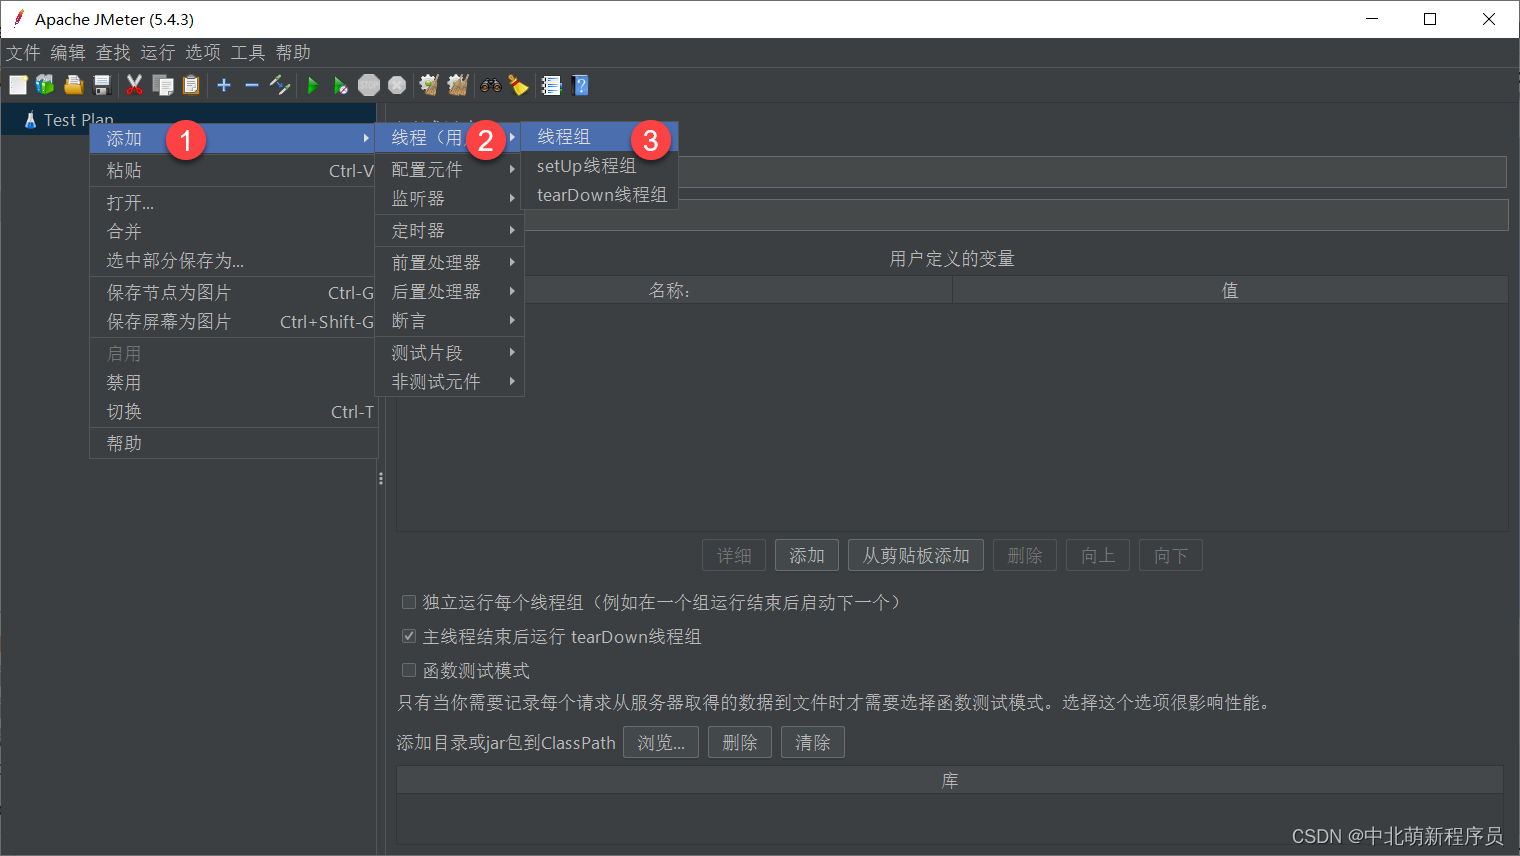Expand the 测试片段 submenu
Image resolution: width=1520 pixels, height=856 pixels.
click(x=449, y=352)
